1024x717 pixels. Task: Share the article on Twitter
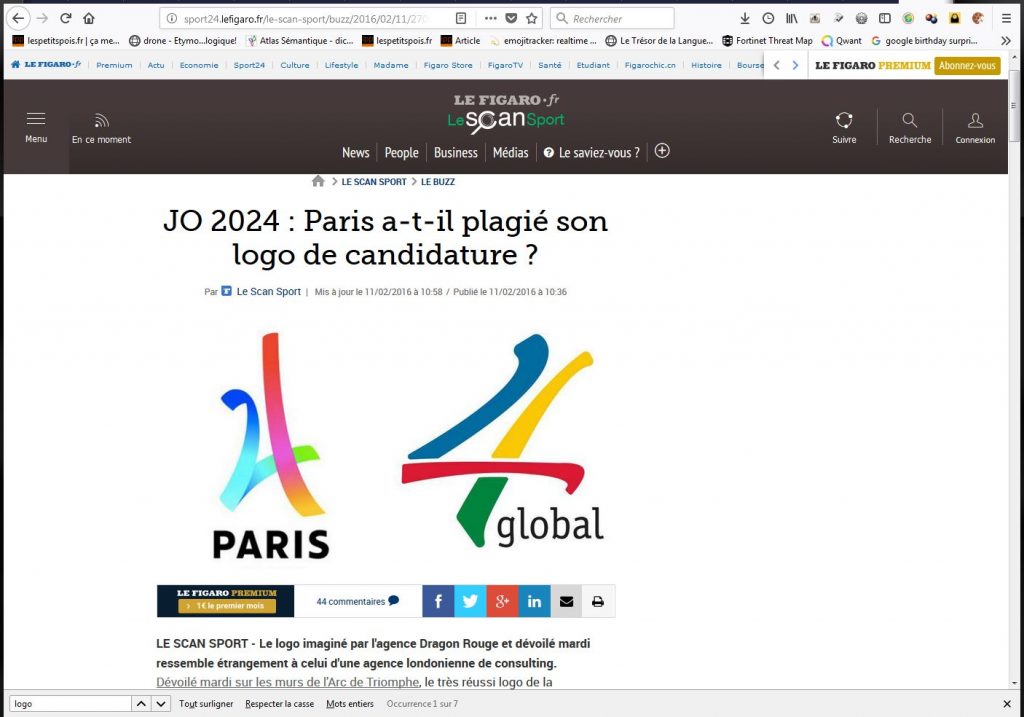(x=470, y=601)
